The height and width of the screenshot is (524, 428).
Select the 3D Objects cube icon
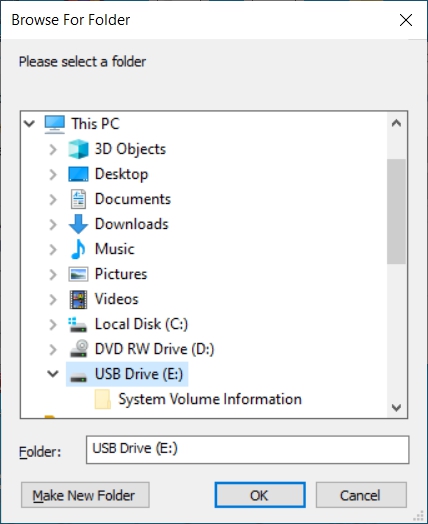tap(78, 149)
